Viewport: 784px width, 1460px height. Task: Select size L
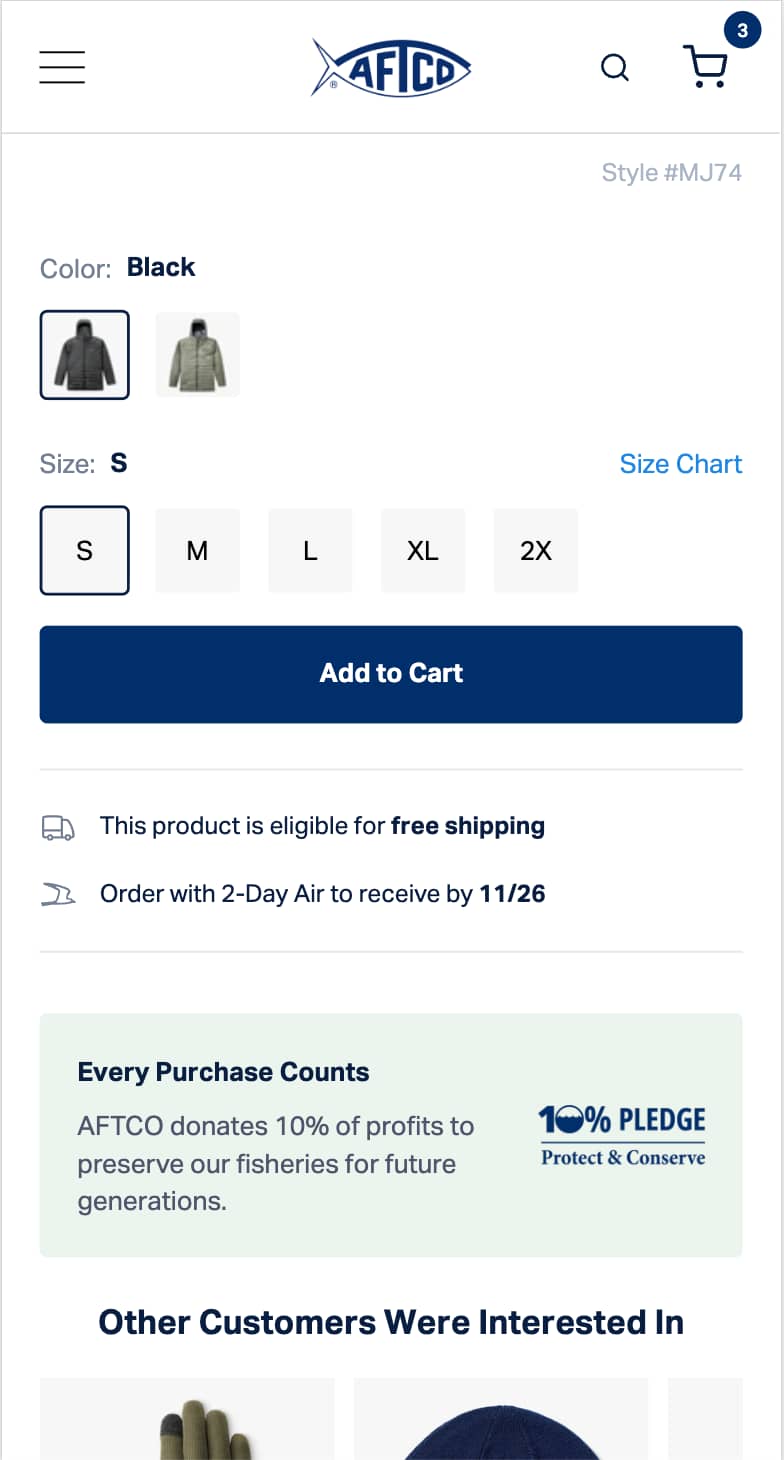point(310,550)
